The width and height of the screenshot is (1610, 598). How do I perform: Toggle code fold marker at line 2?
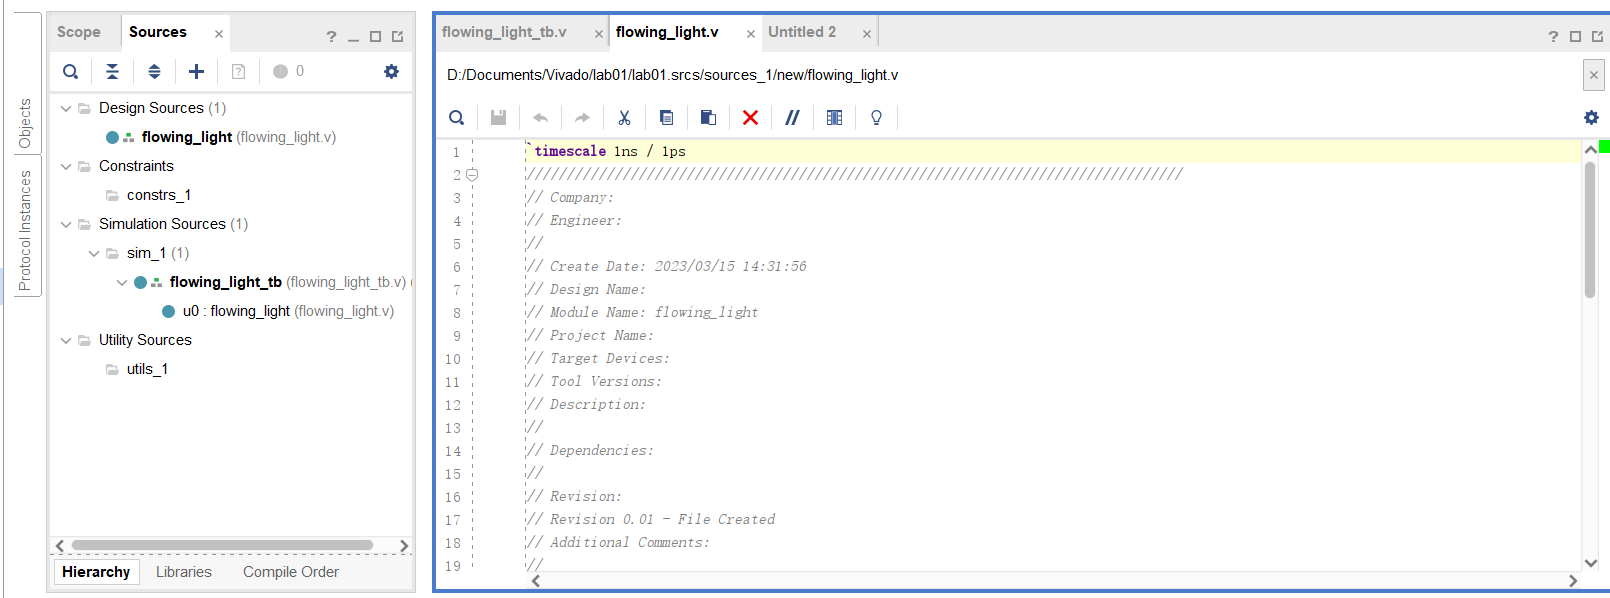[x=472, y=175]
